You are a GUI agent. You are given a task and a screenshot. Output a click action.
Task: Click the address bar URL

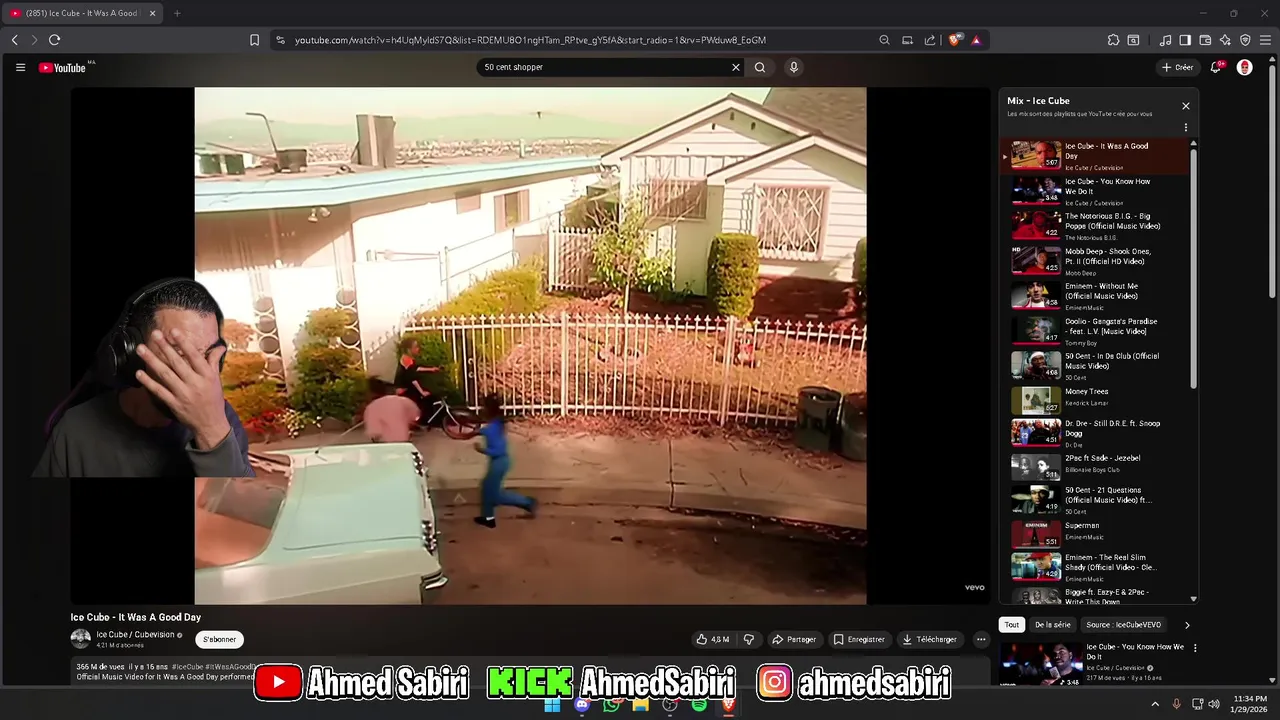(x=530, y=40)
